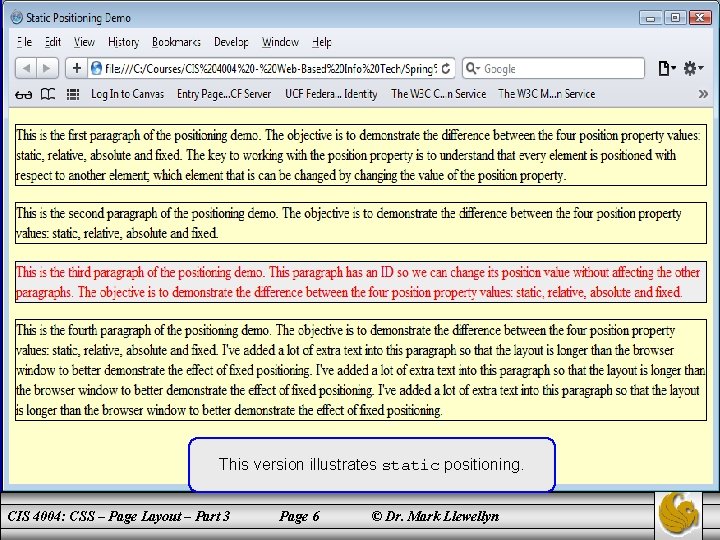Image resolution: width=720 pixels, height=540 pixels.
Task: Maximize the browser window
Action: tap(675, 18)
